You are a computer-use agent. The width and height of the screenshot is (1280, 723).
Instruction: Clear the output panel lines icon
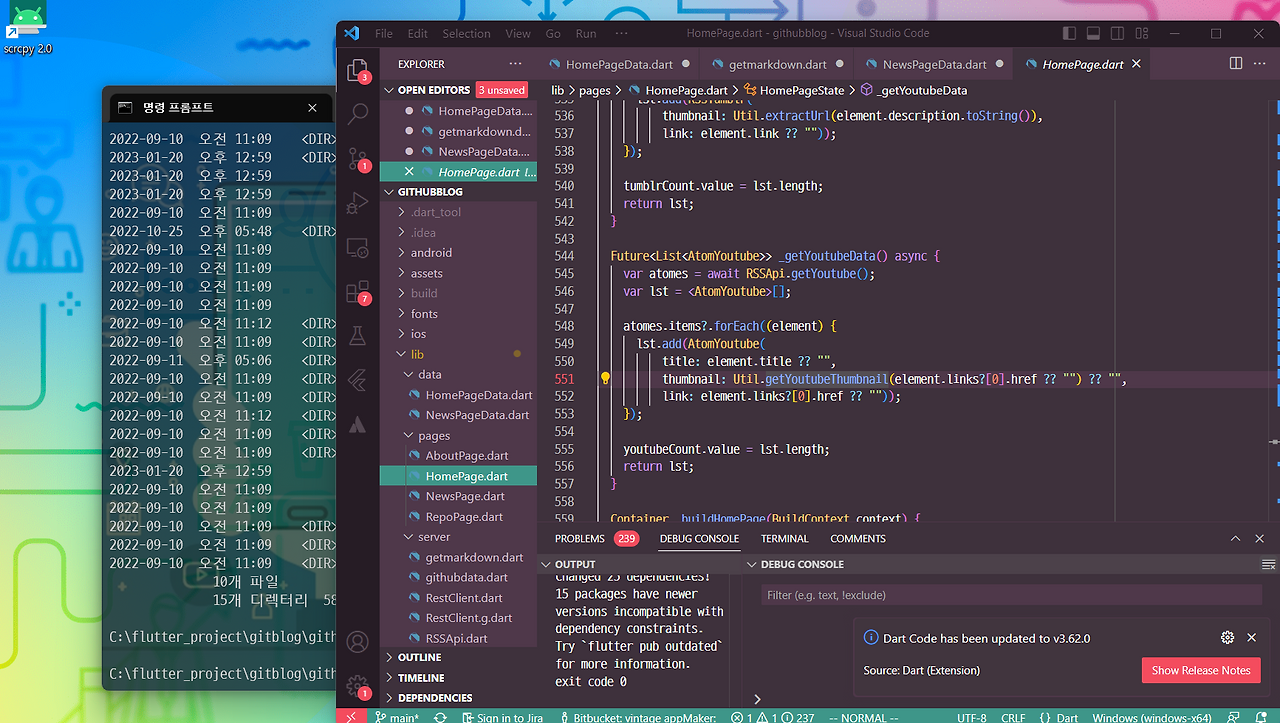[x=1269, y=564]
